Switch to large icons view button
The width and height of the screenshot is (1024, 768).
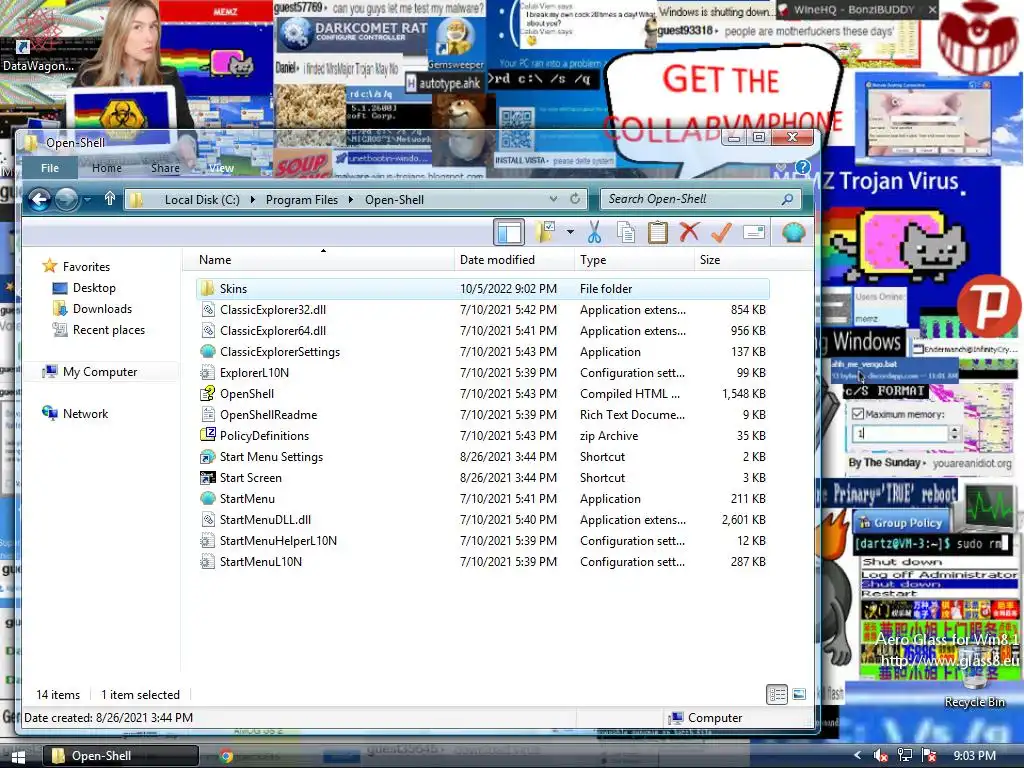(x=799, y=694)
